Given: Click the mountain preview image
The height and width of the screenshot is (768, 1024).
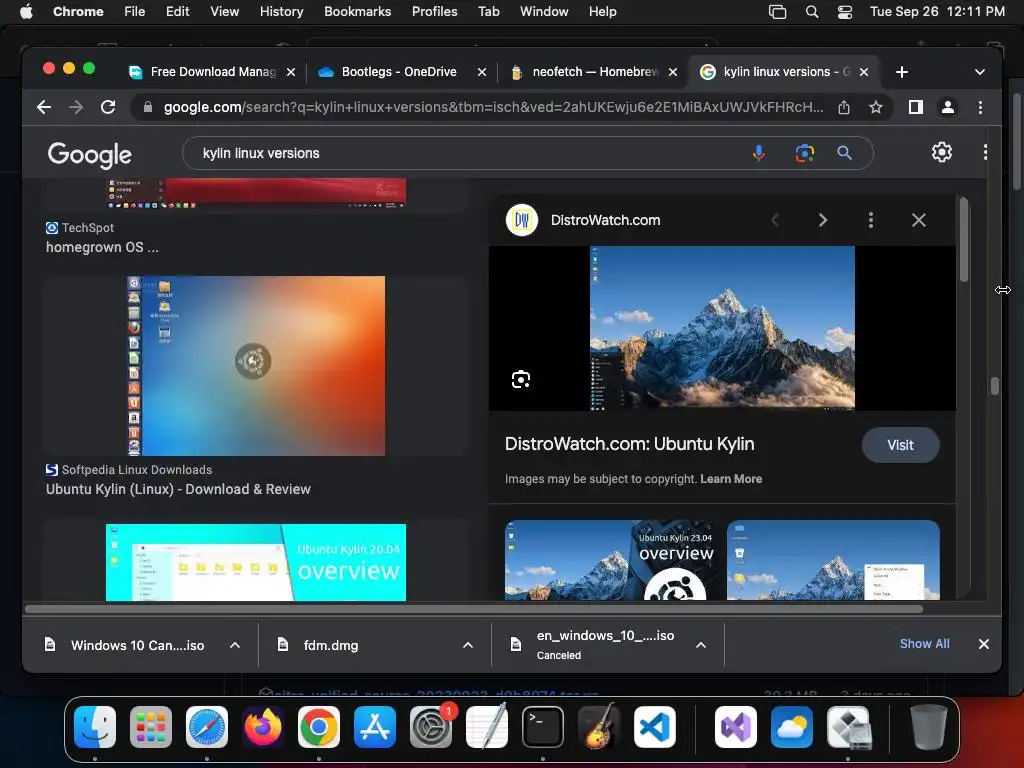Looking at the screenshot, I should tap(722, 328).
